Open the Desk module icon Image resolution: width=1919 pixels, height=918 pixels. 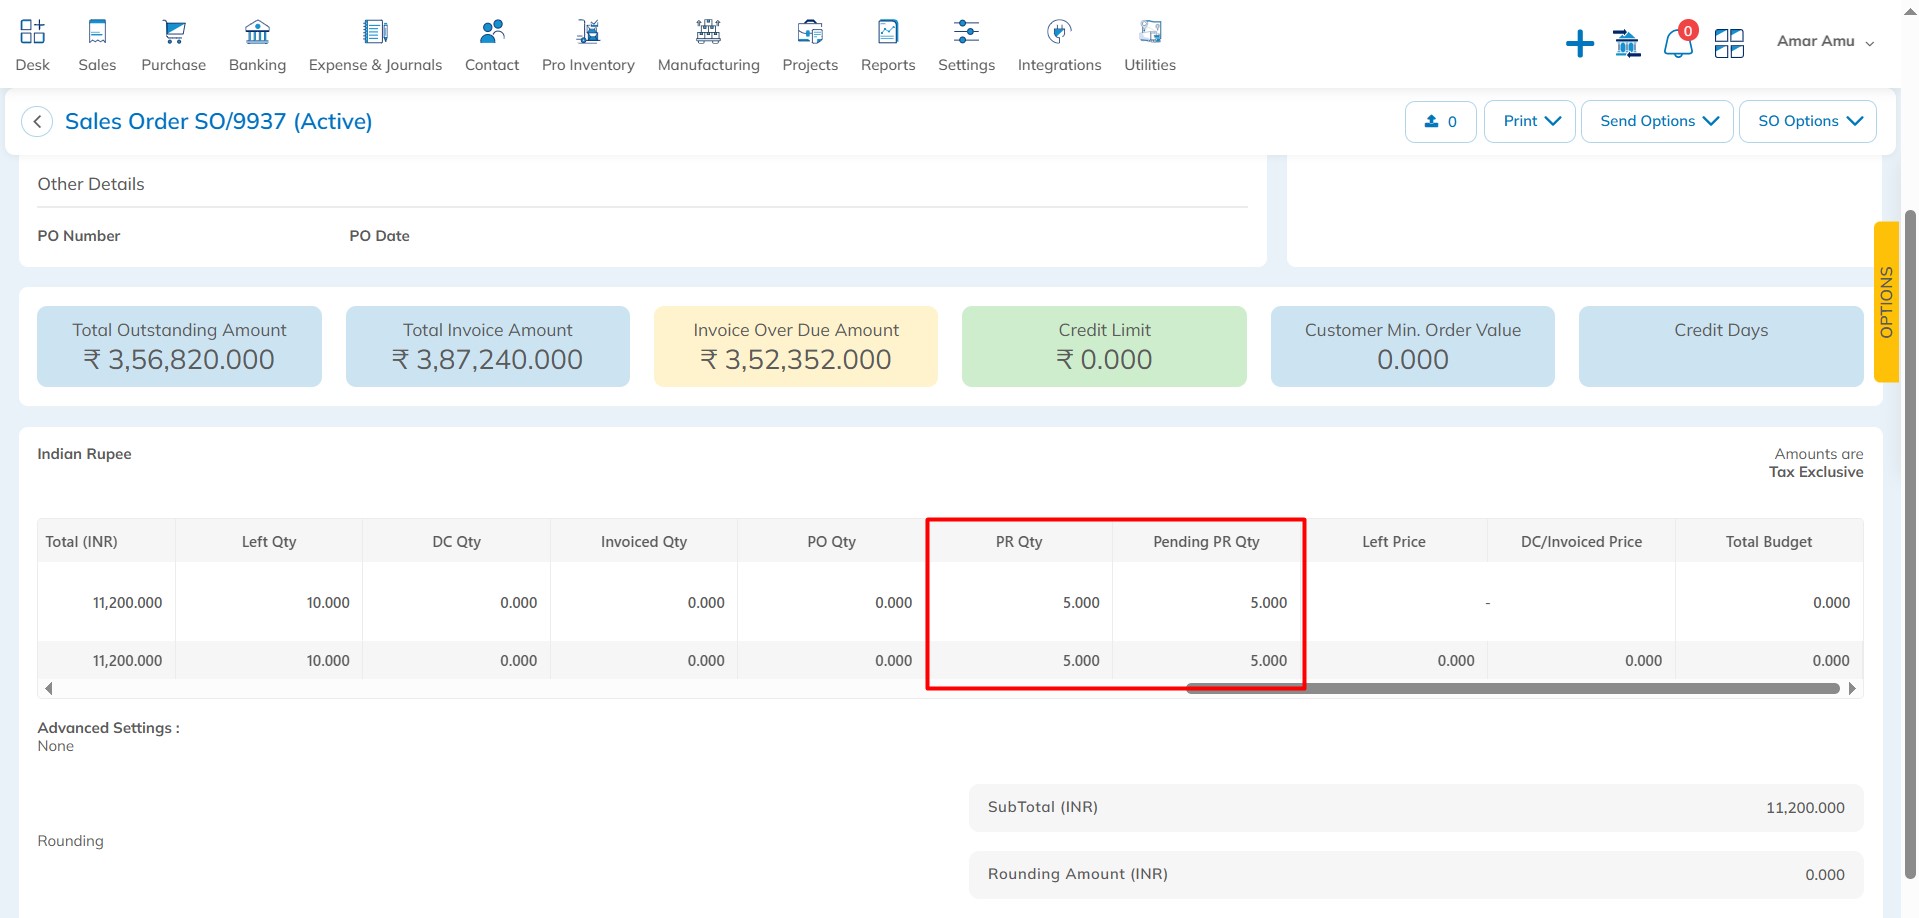32,32
